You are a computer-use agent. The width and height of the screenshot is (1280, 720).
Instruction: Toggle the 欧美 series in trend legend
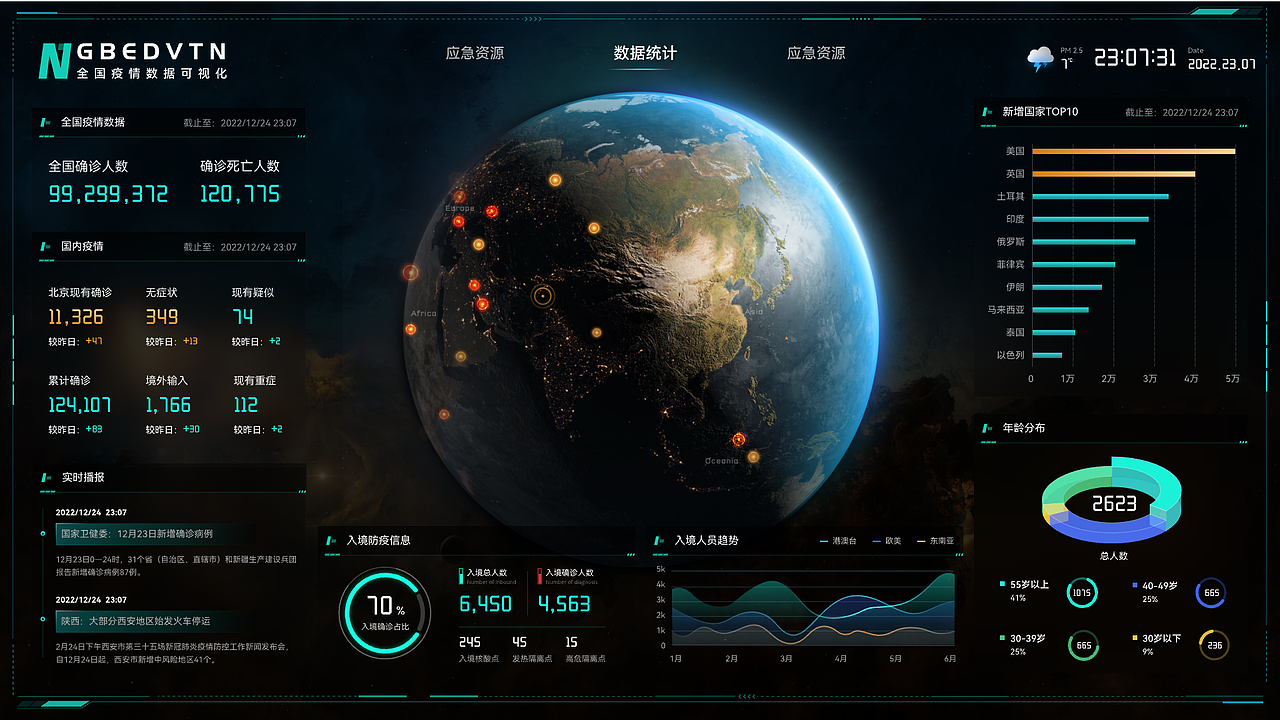point(886,541)
